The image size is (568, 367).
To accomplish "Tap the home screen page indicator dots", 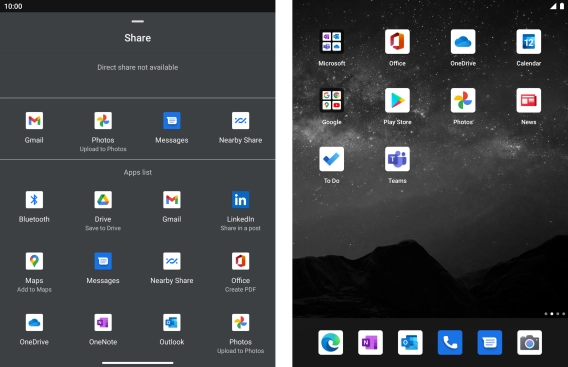I will click(555, 314).
